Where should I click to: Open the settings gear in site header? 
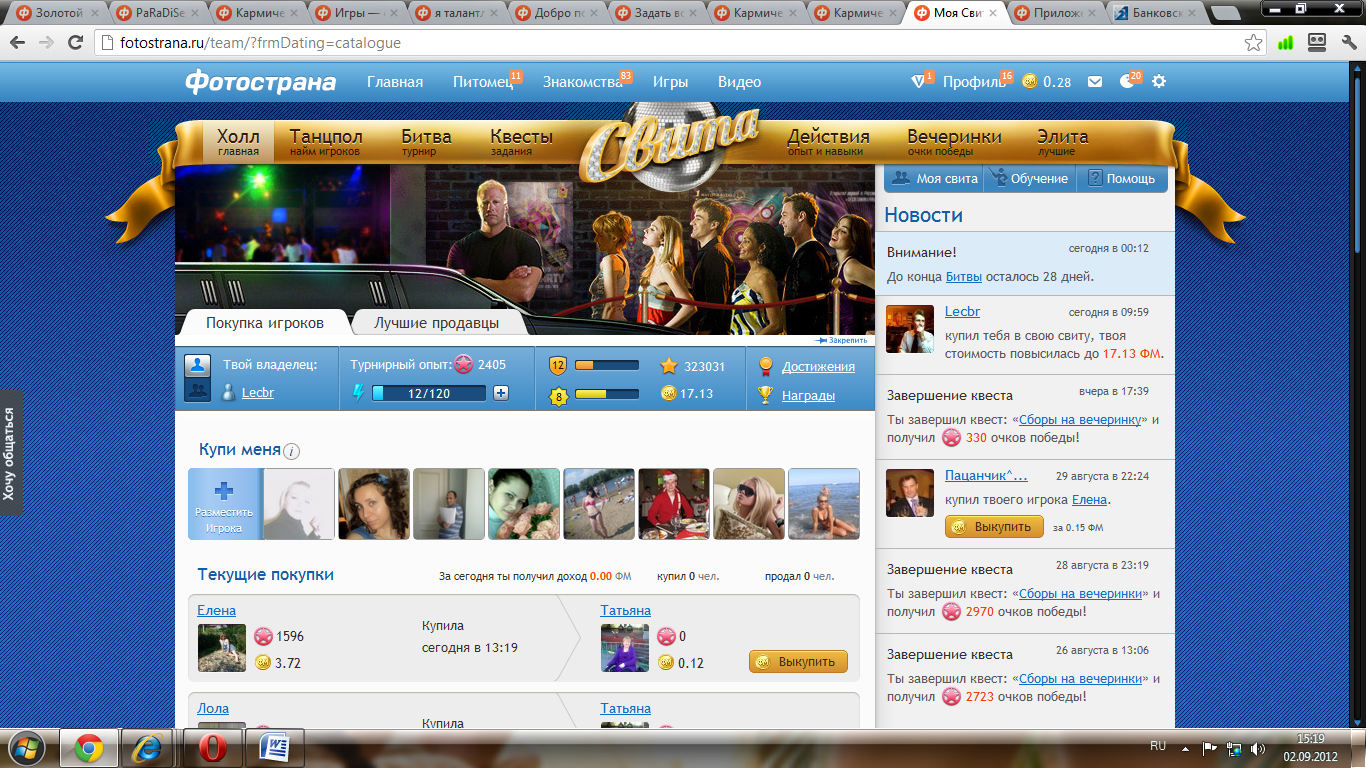[1159, 81]
